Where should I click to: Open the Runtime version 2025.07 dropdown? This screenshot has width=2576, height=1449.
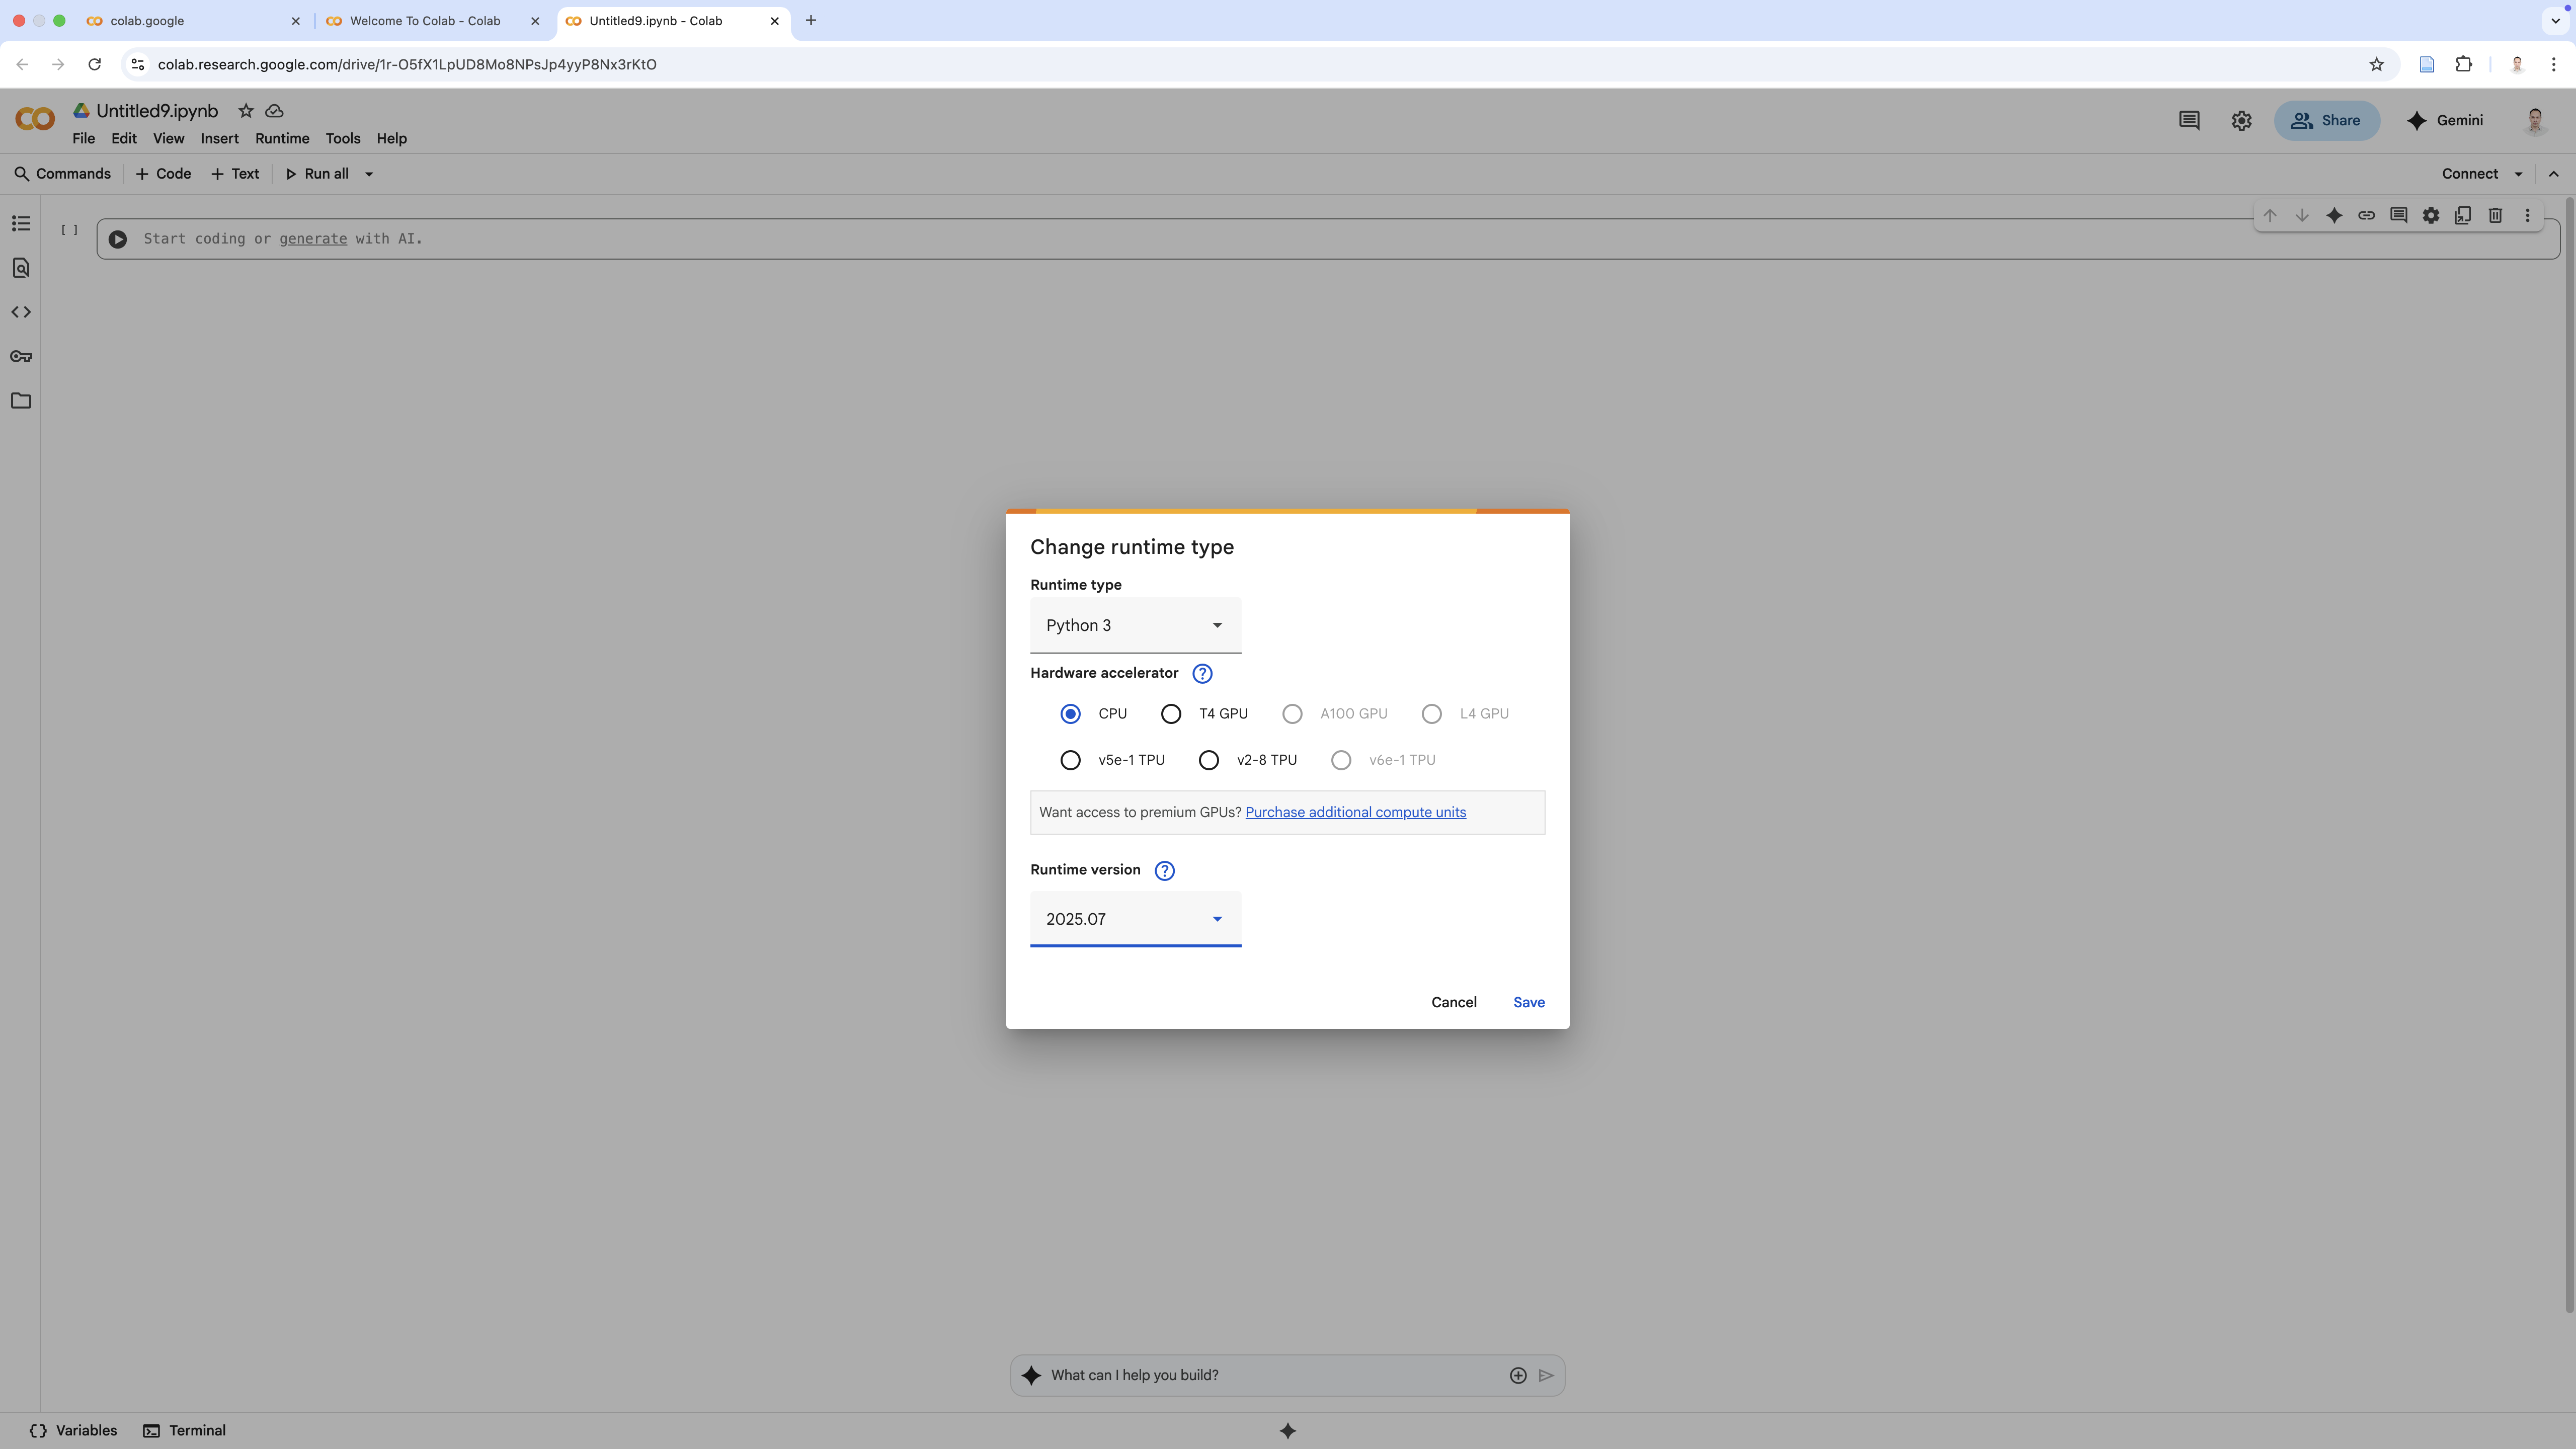click(1135, 919)
